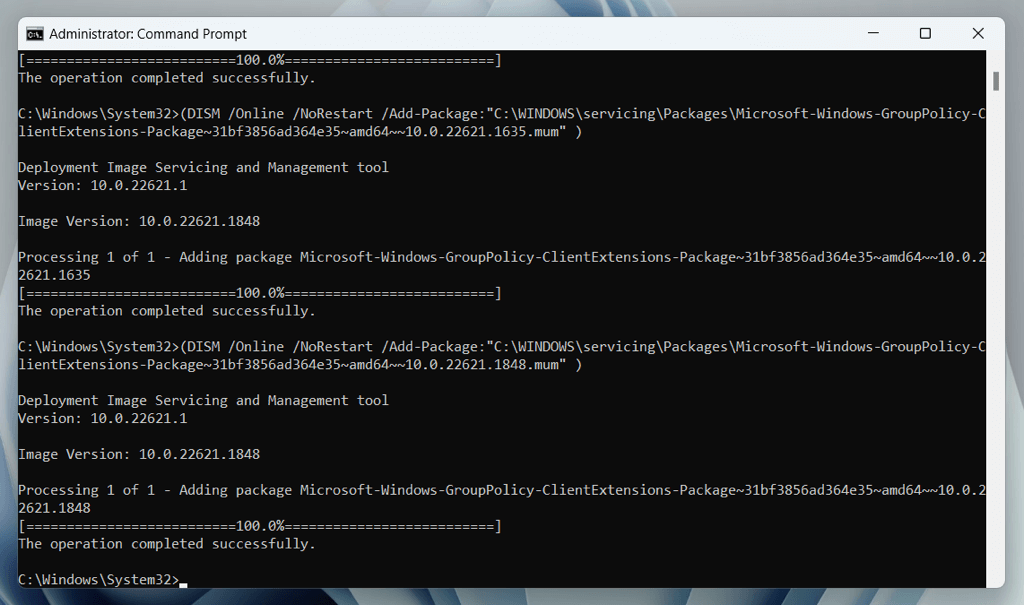1024x605 pixels.
Task: Close the Administrator Command Prompt window
Action: pos(978,33)
